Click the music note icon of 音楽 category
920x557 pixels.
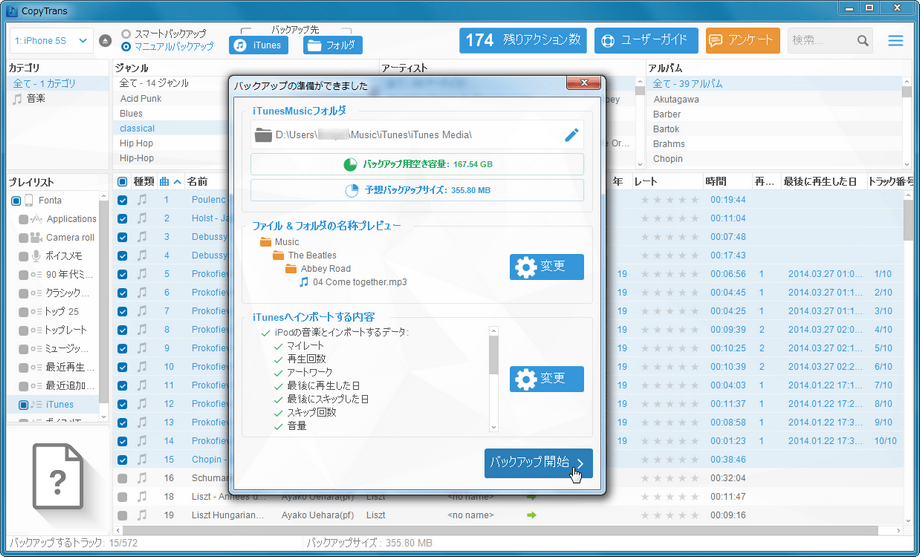pyautogui.click(x=18, y=99)
